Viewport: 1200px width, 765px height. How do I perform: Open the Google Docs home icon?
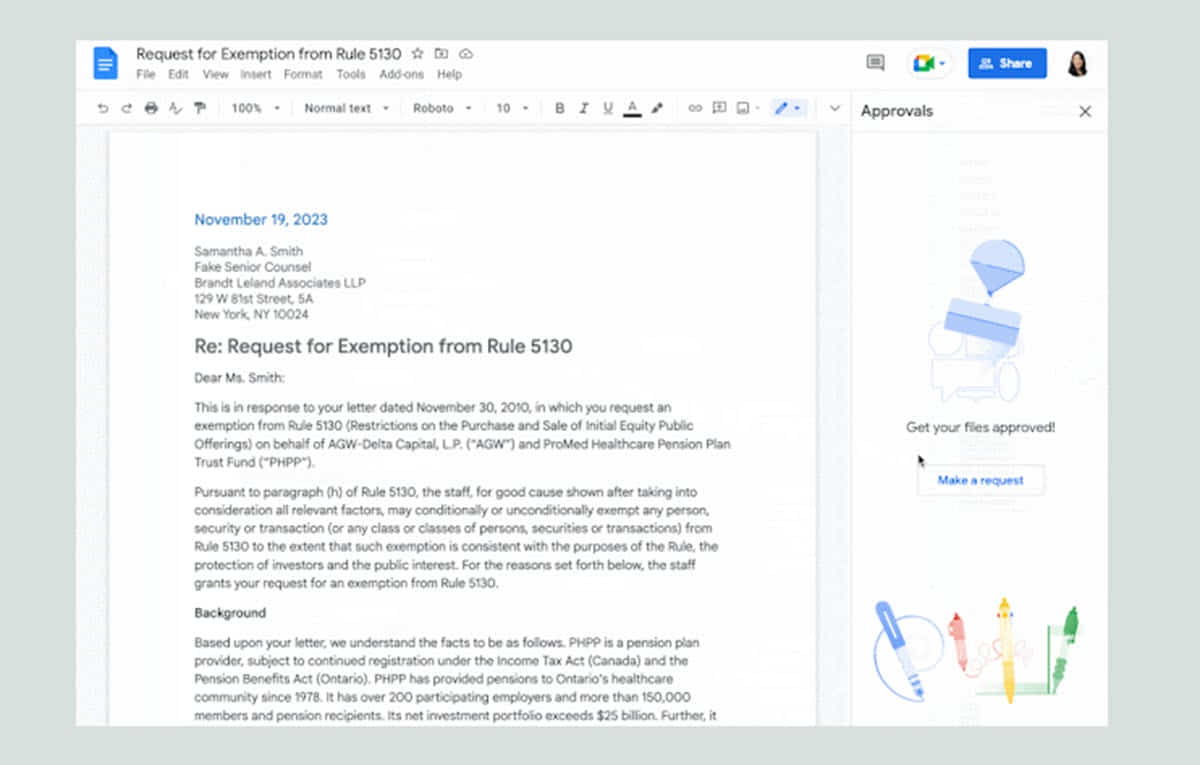point(105,63)
